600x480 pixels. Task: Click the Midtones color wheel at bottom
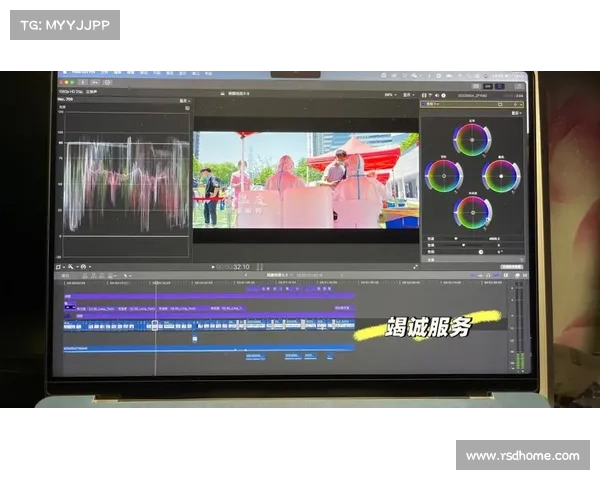click(x=472, y=212)
